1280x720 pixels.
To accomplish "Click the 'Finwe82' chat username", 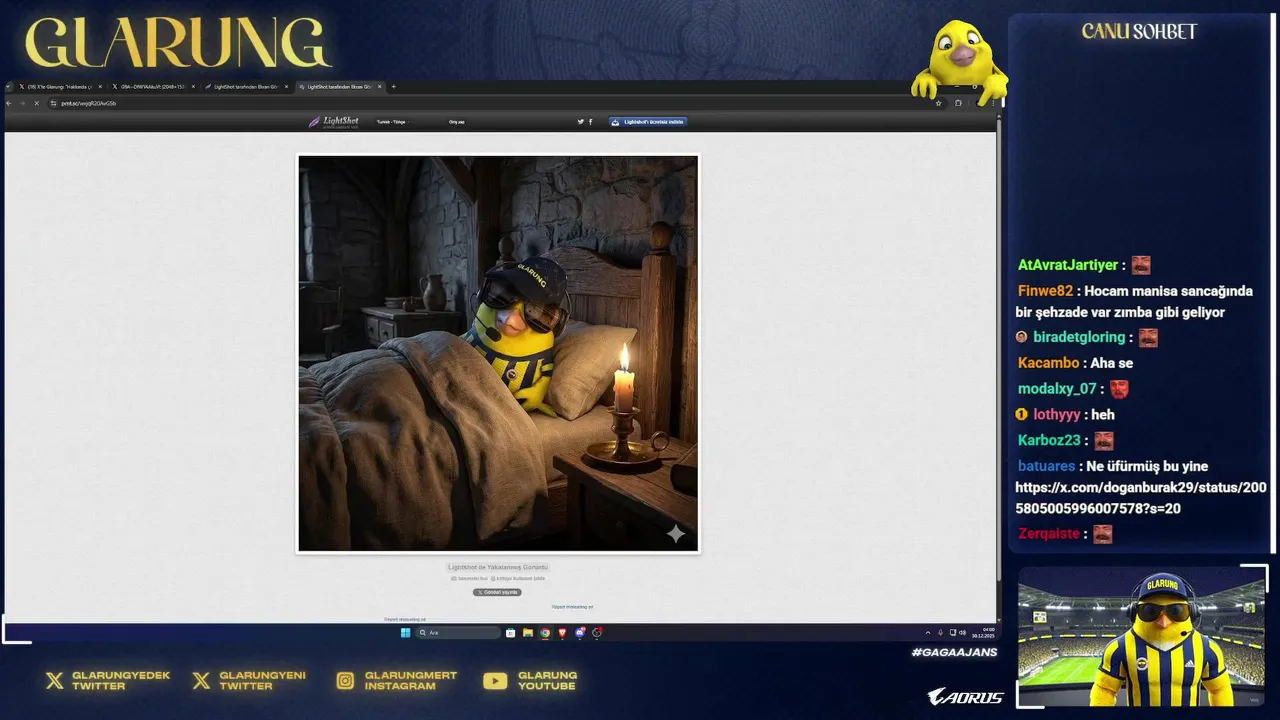I will pos(1045,291).
